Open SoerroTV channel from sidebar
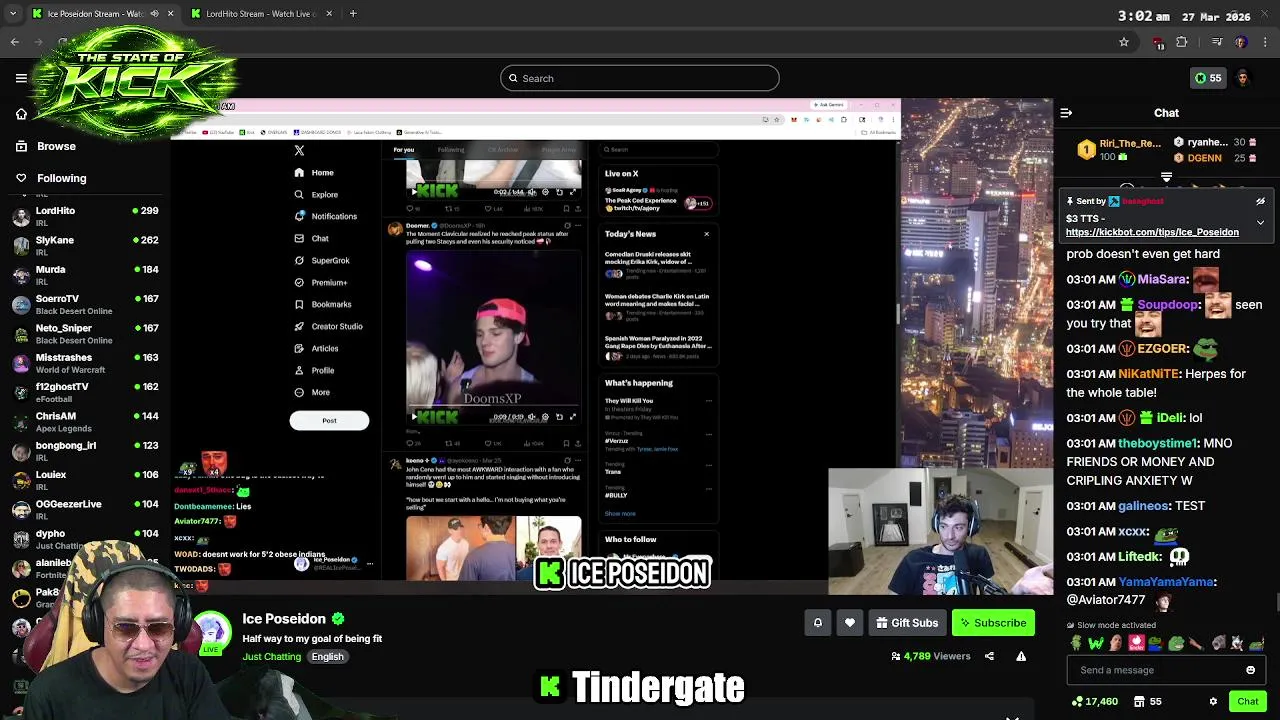 click(85, 304)
